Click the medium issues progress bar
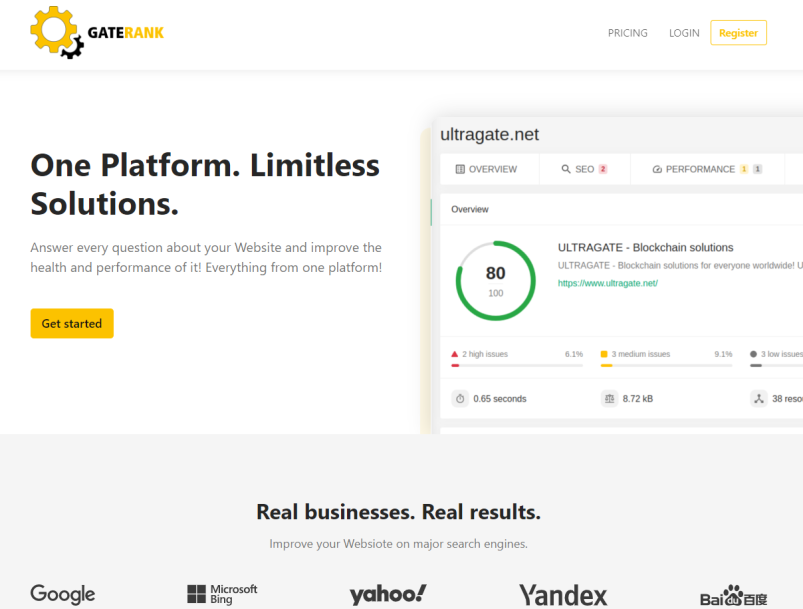803x609 pixels. pos(666,365)
